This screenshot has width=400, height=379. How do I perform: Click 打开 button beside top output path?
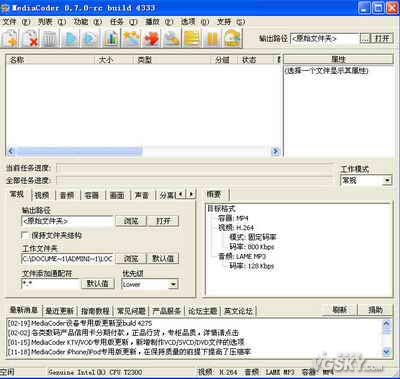[x=382, y=38]
